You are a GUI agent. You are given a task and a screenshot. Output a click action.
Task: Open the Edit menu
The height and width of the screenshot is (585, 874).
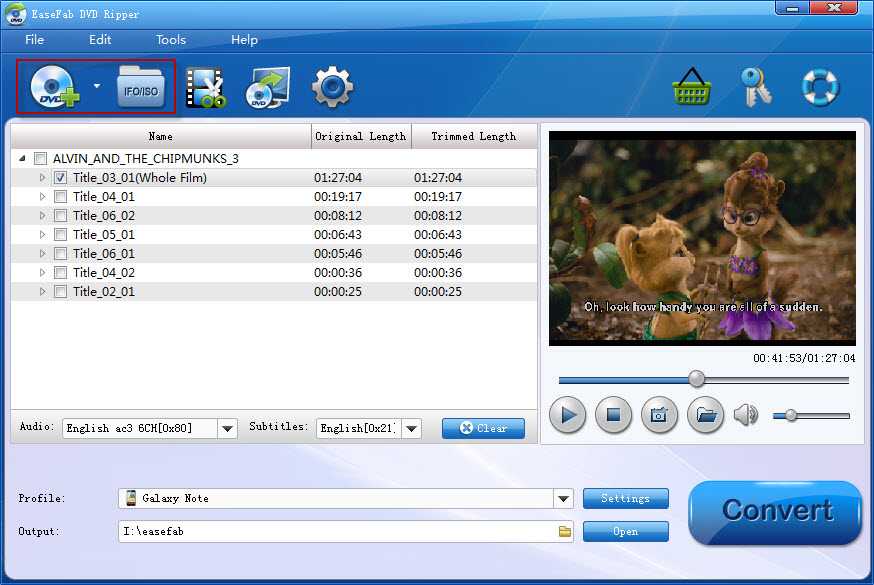click(x=100, y=40)
